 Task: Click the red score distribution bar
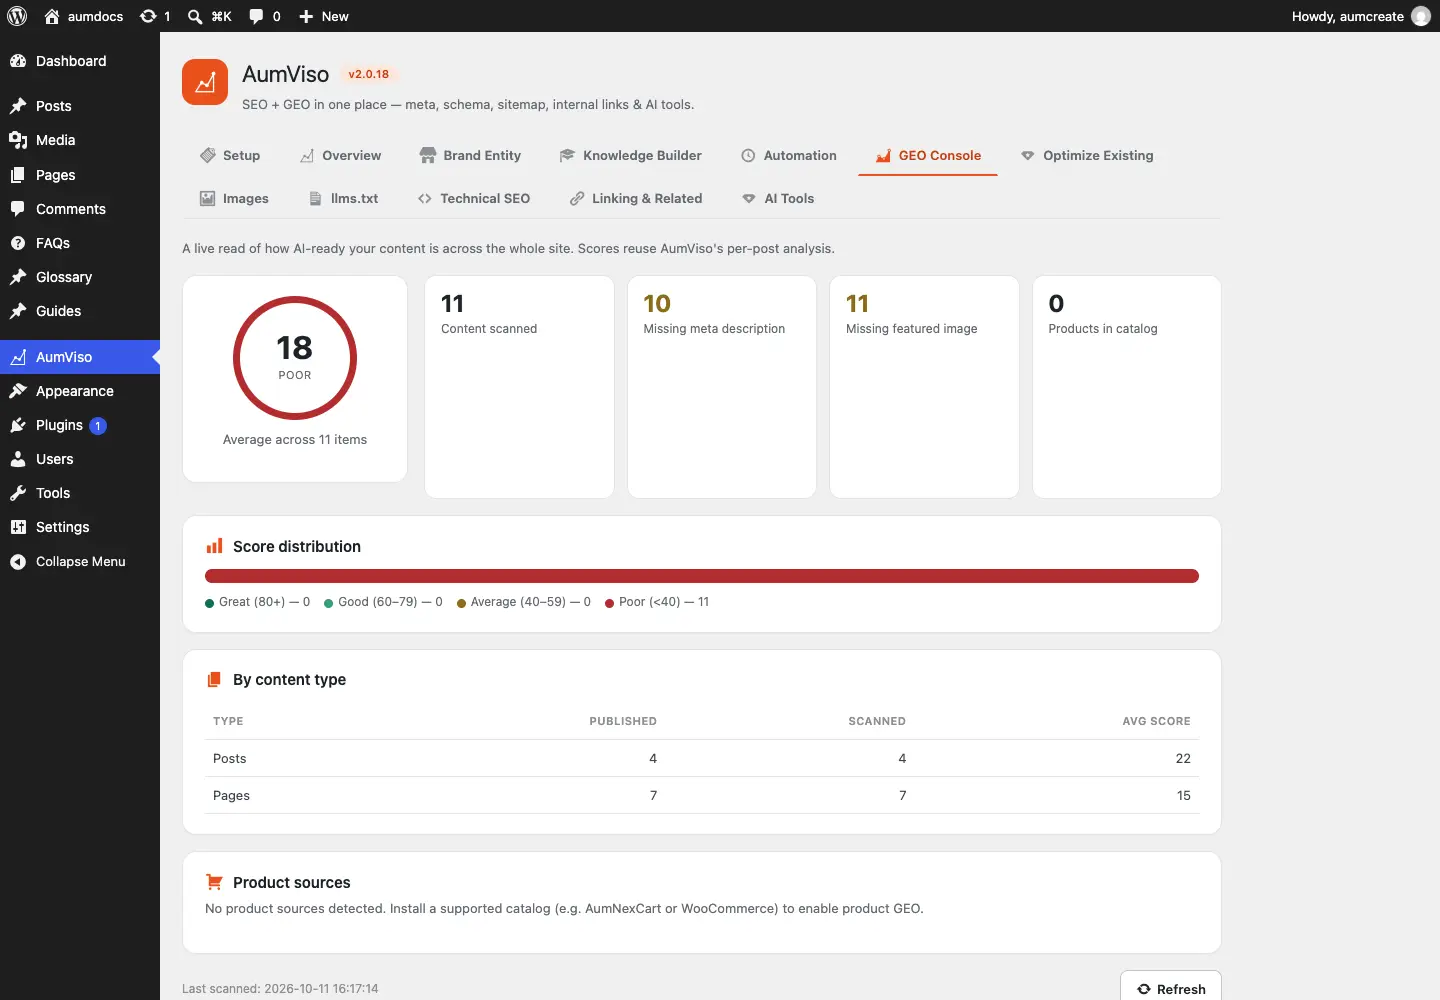702,576
